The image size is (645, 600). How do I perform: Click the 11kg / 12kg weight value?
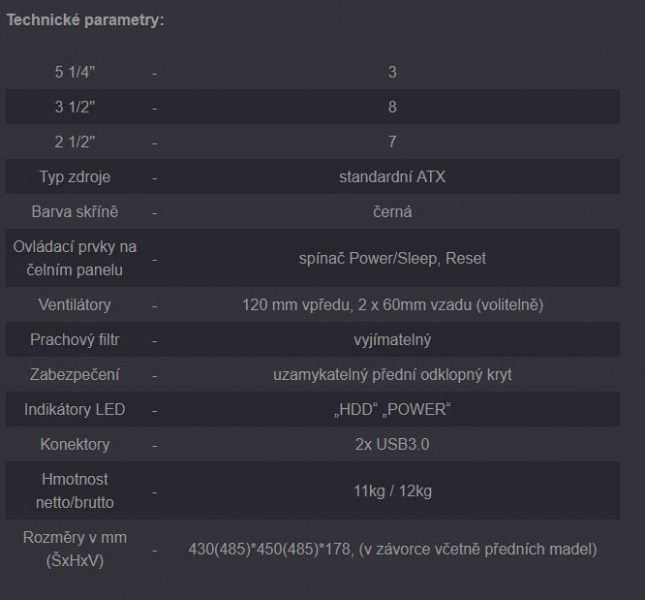tap(392, 491)
